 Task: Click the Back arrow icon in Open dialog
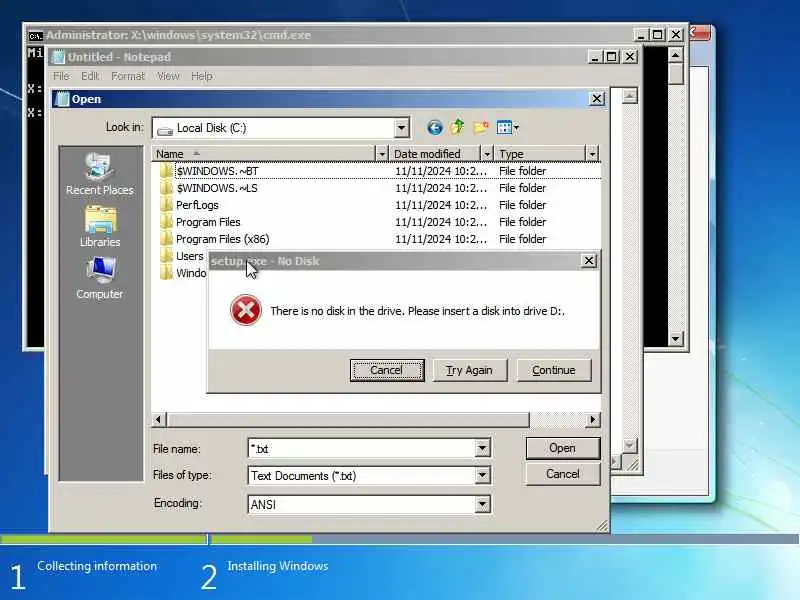(434, 128)
